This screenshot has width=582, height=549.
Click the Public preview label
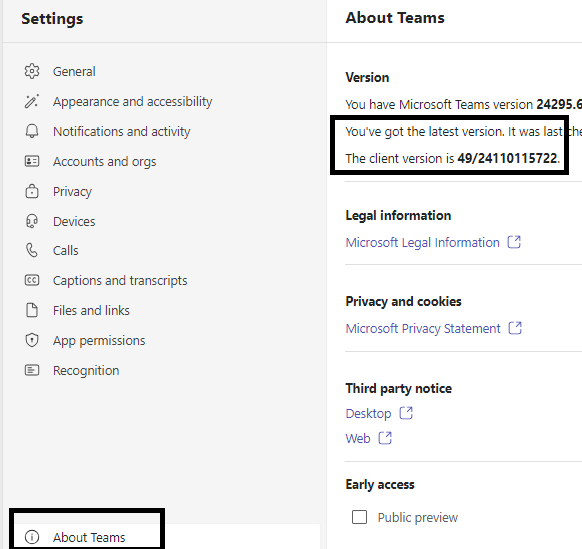[418, 517]
